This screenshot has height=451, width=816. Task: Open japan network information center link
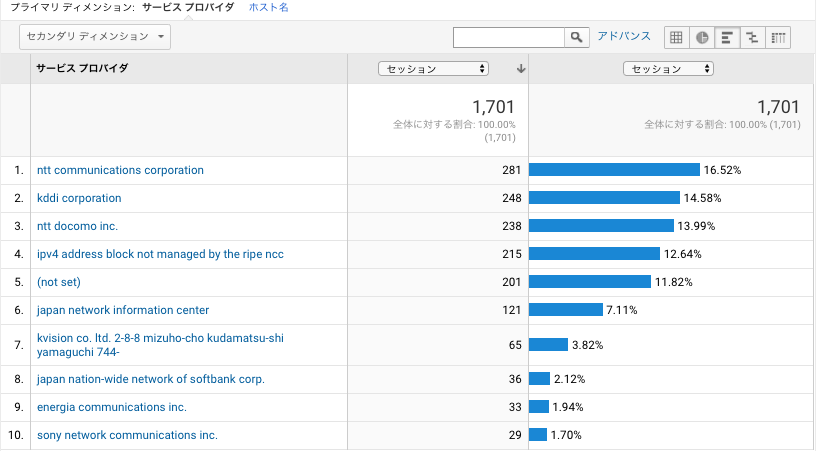click(x=123, y=310)
